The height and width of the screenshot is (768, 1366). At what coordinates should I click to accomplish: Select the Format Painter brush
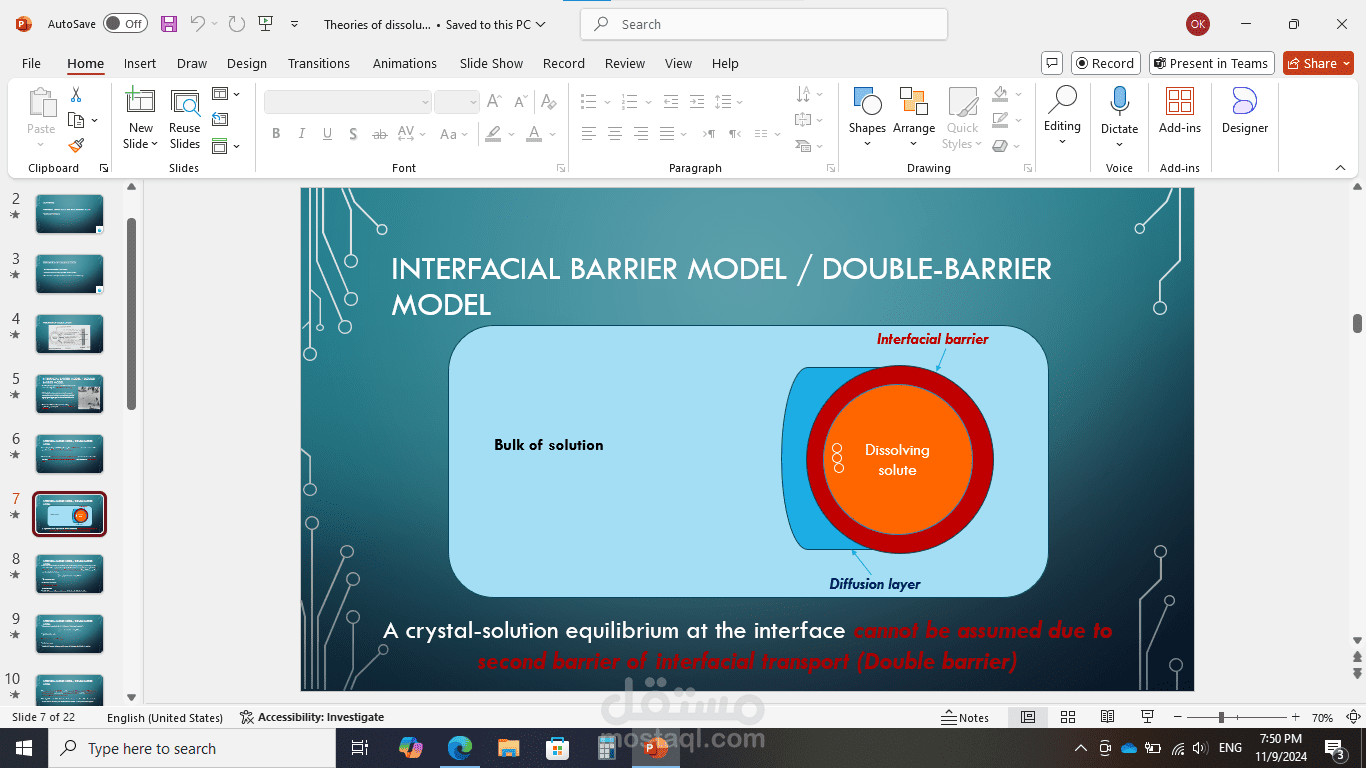coord(76,145)
